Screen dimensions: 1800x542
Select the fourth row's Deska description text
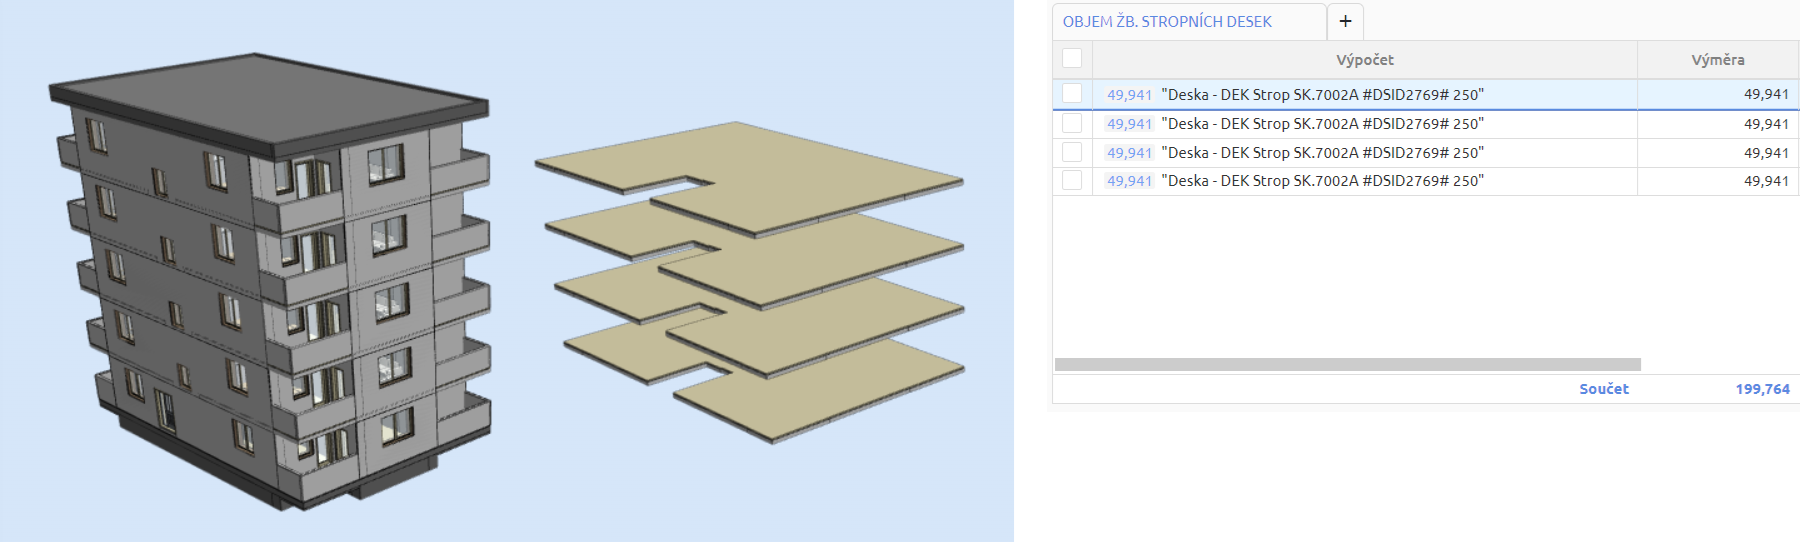[x=1322, y=181]
